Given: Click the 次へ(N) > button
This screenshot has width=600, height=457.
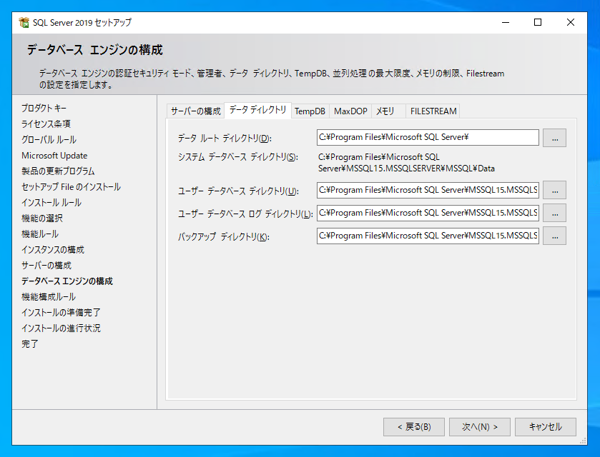Looking at the screenshot, I should [479, 427].
